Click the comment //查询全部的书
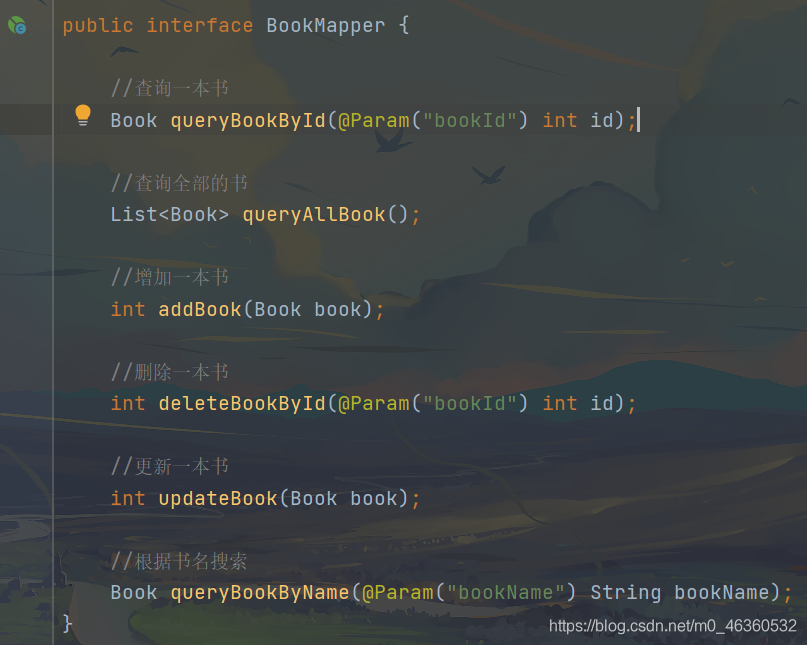The image size is (807, 645). tap(179, 183)
